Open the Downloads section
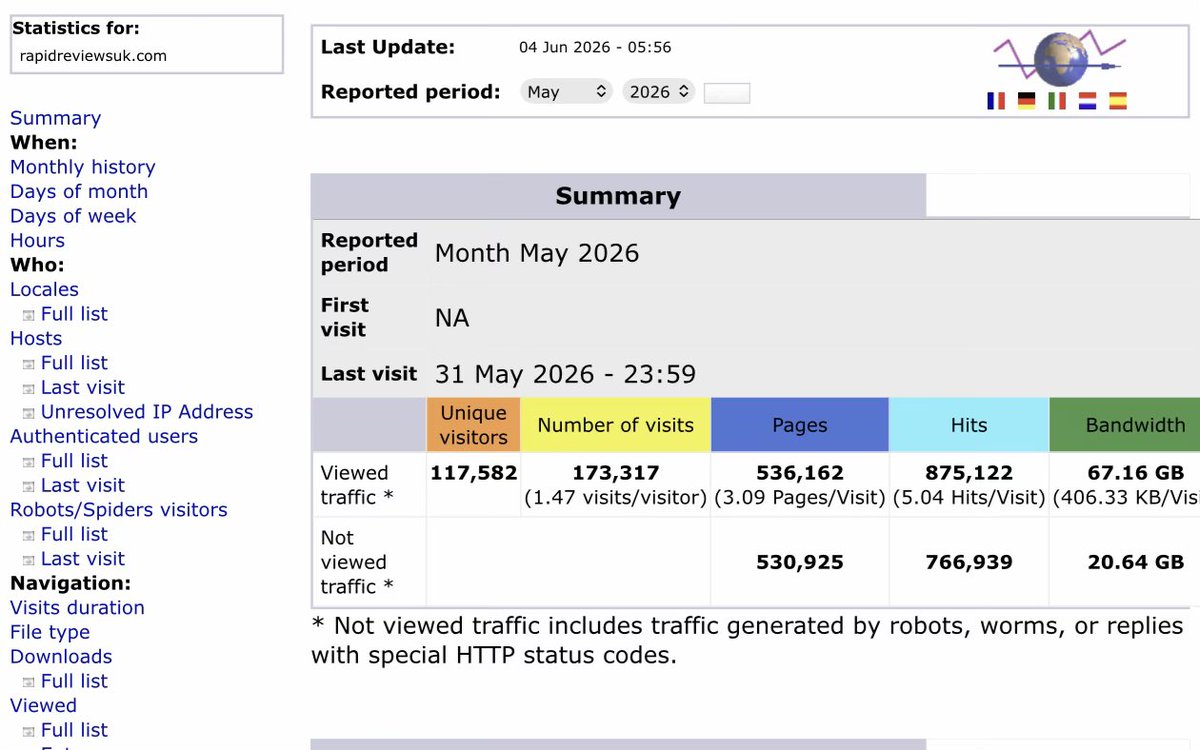 tap(61, 657)
